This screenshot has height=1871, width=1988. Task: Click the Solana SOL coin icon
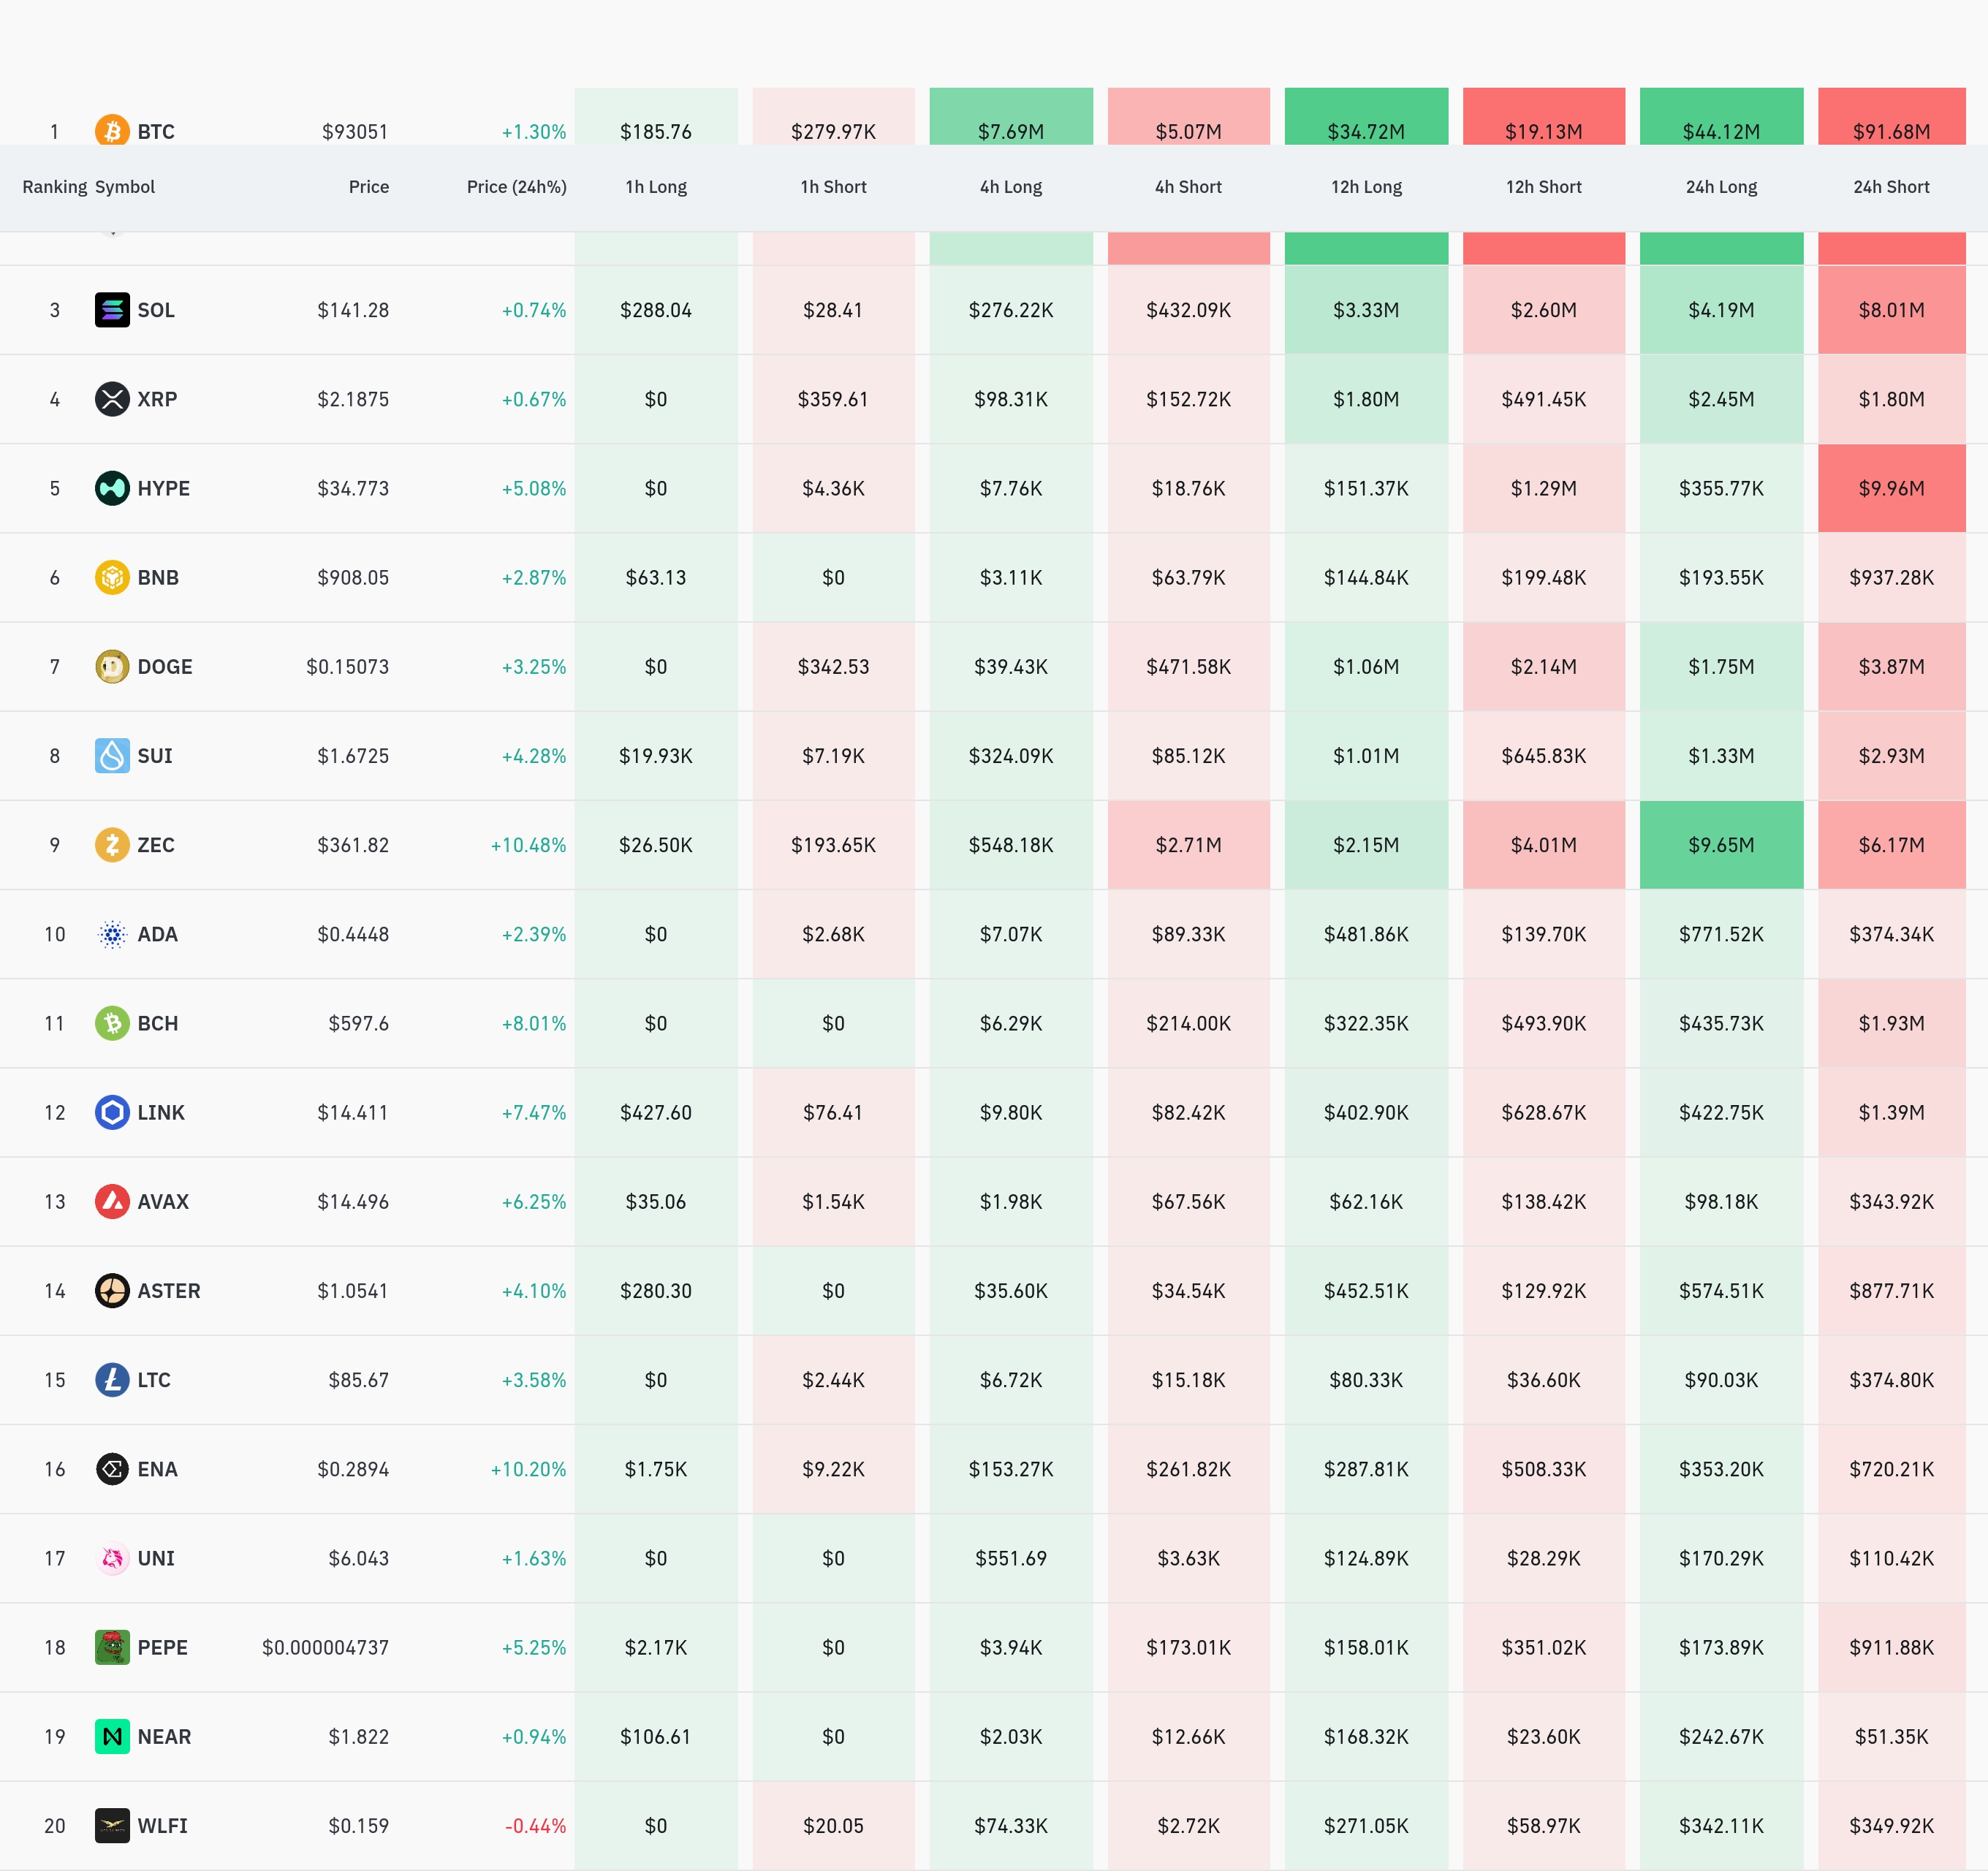112,310
